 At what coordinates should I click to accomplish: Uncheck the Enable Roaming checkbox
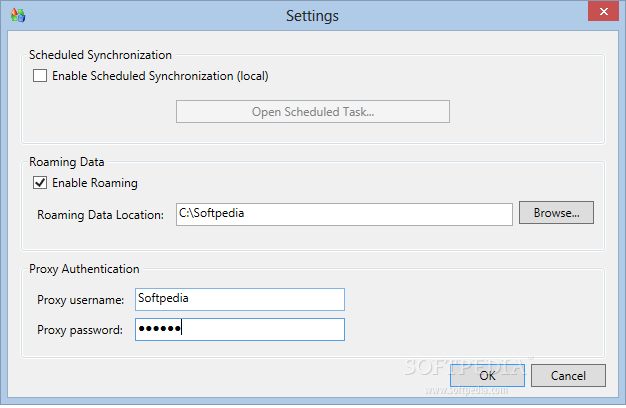[x=40, y=182]
